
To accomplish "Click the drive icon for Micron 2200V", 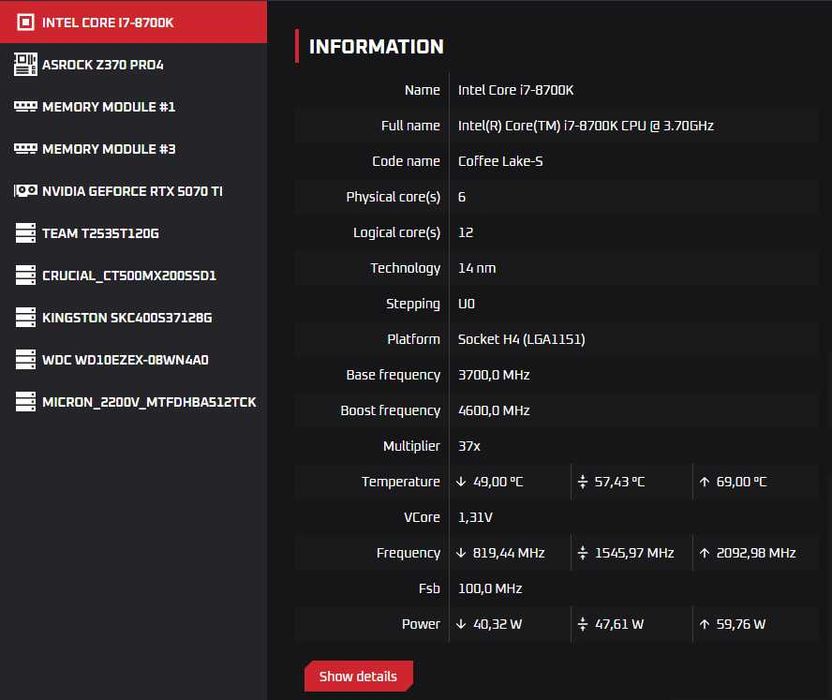I will pyautogui.click(x=25, y=402).
